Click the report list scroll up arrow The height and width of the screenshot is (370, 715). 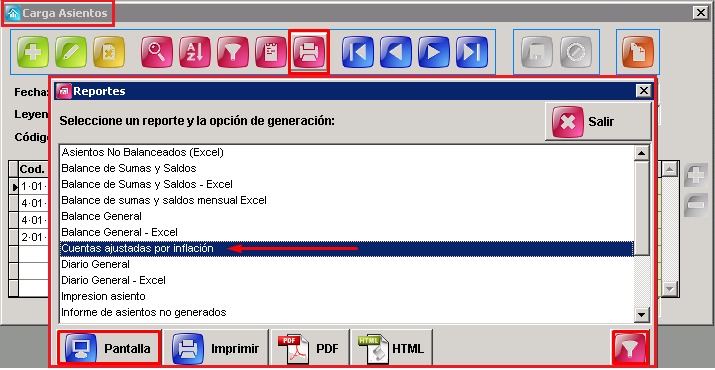(642, 153)
